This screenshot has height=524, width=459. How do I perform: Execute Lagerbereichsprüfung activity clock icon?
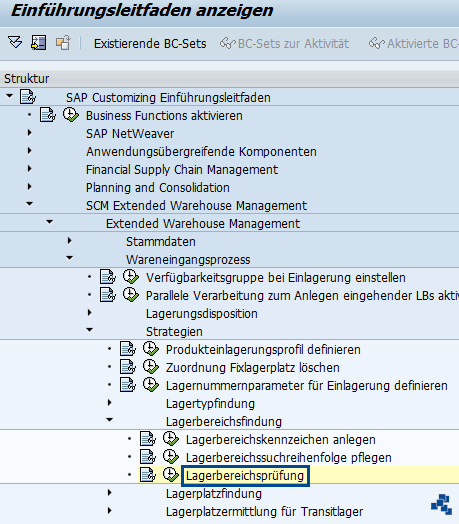pos(171,475)
